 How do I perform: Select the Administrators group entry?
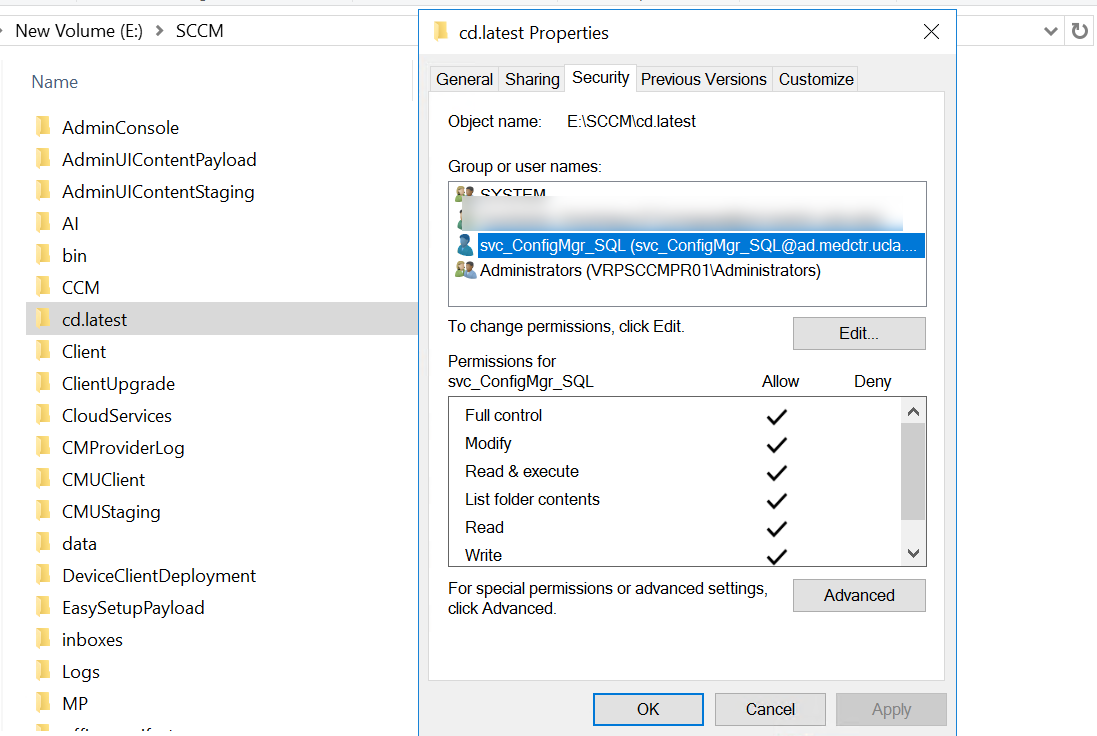coord(614,270)
